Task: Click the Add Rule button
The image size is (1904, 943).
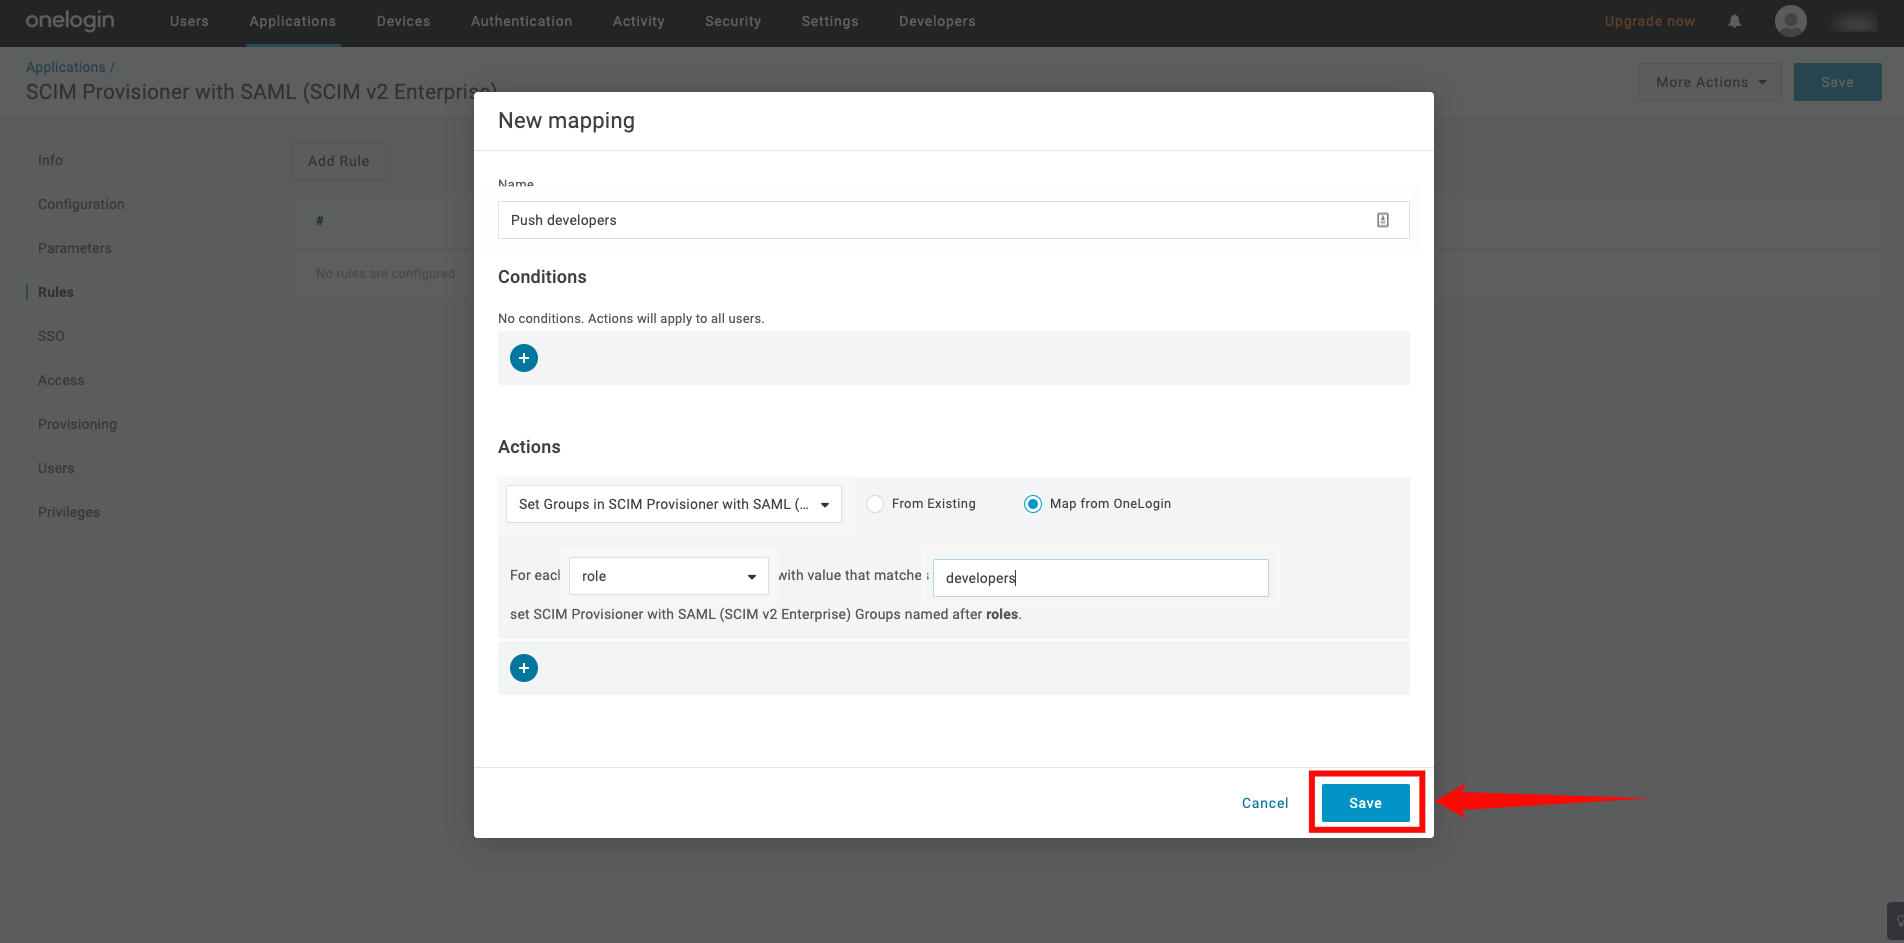Action: [x=339, y=161]
